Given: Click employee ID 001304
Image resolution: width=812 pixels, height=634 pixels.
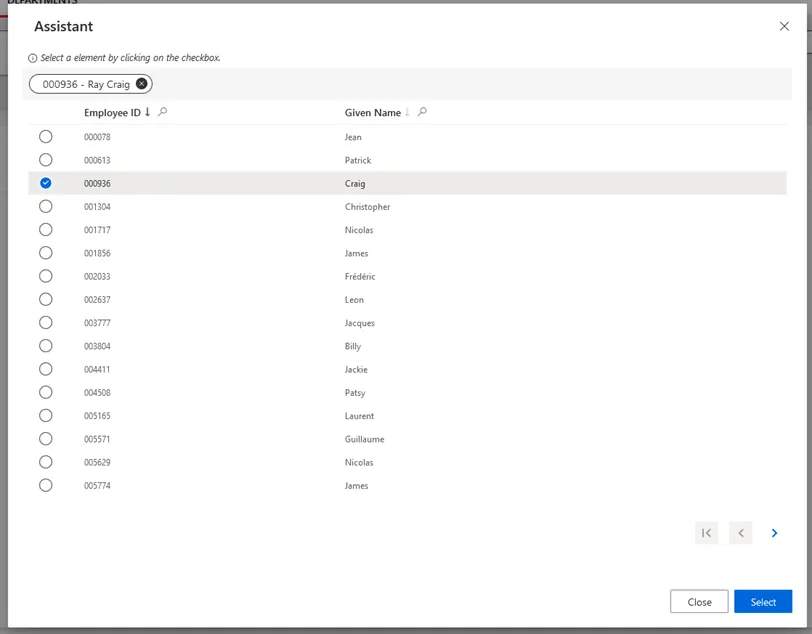Looking at the screenshot, I should [97, 207].
